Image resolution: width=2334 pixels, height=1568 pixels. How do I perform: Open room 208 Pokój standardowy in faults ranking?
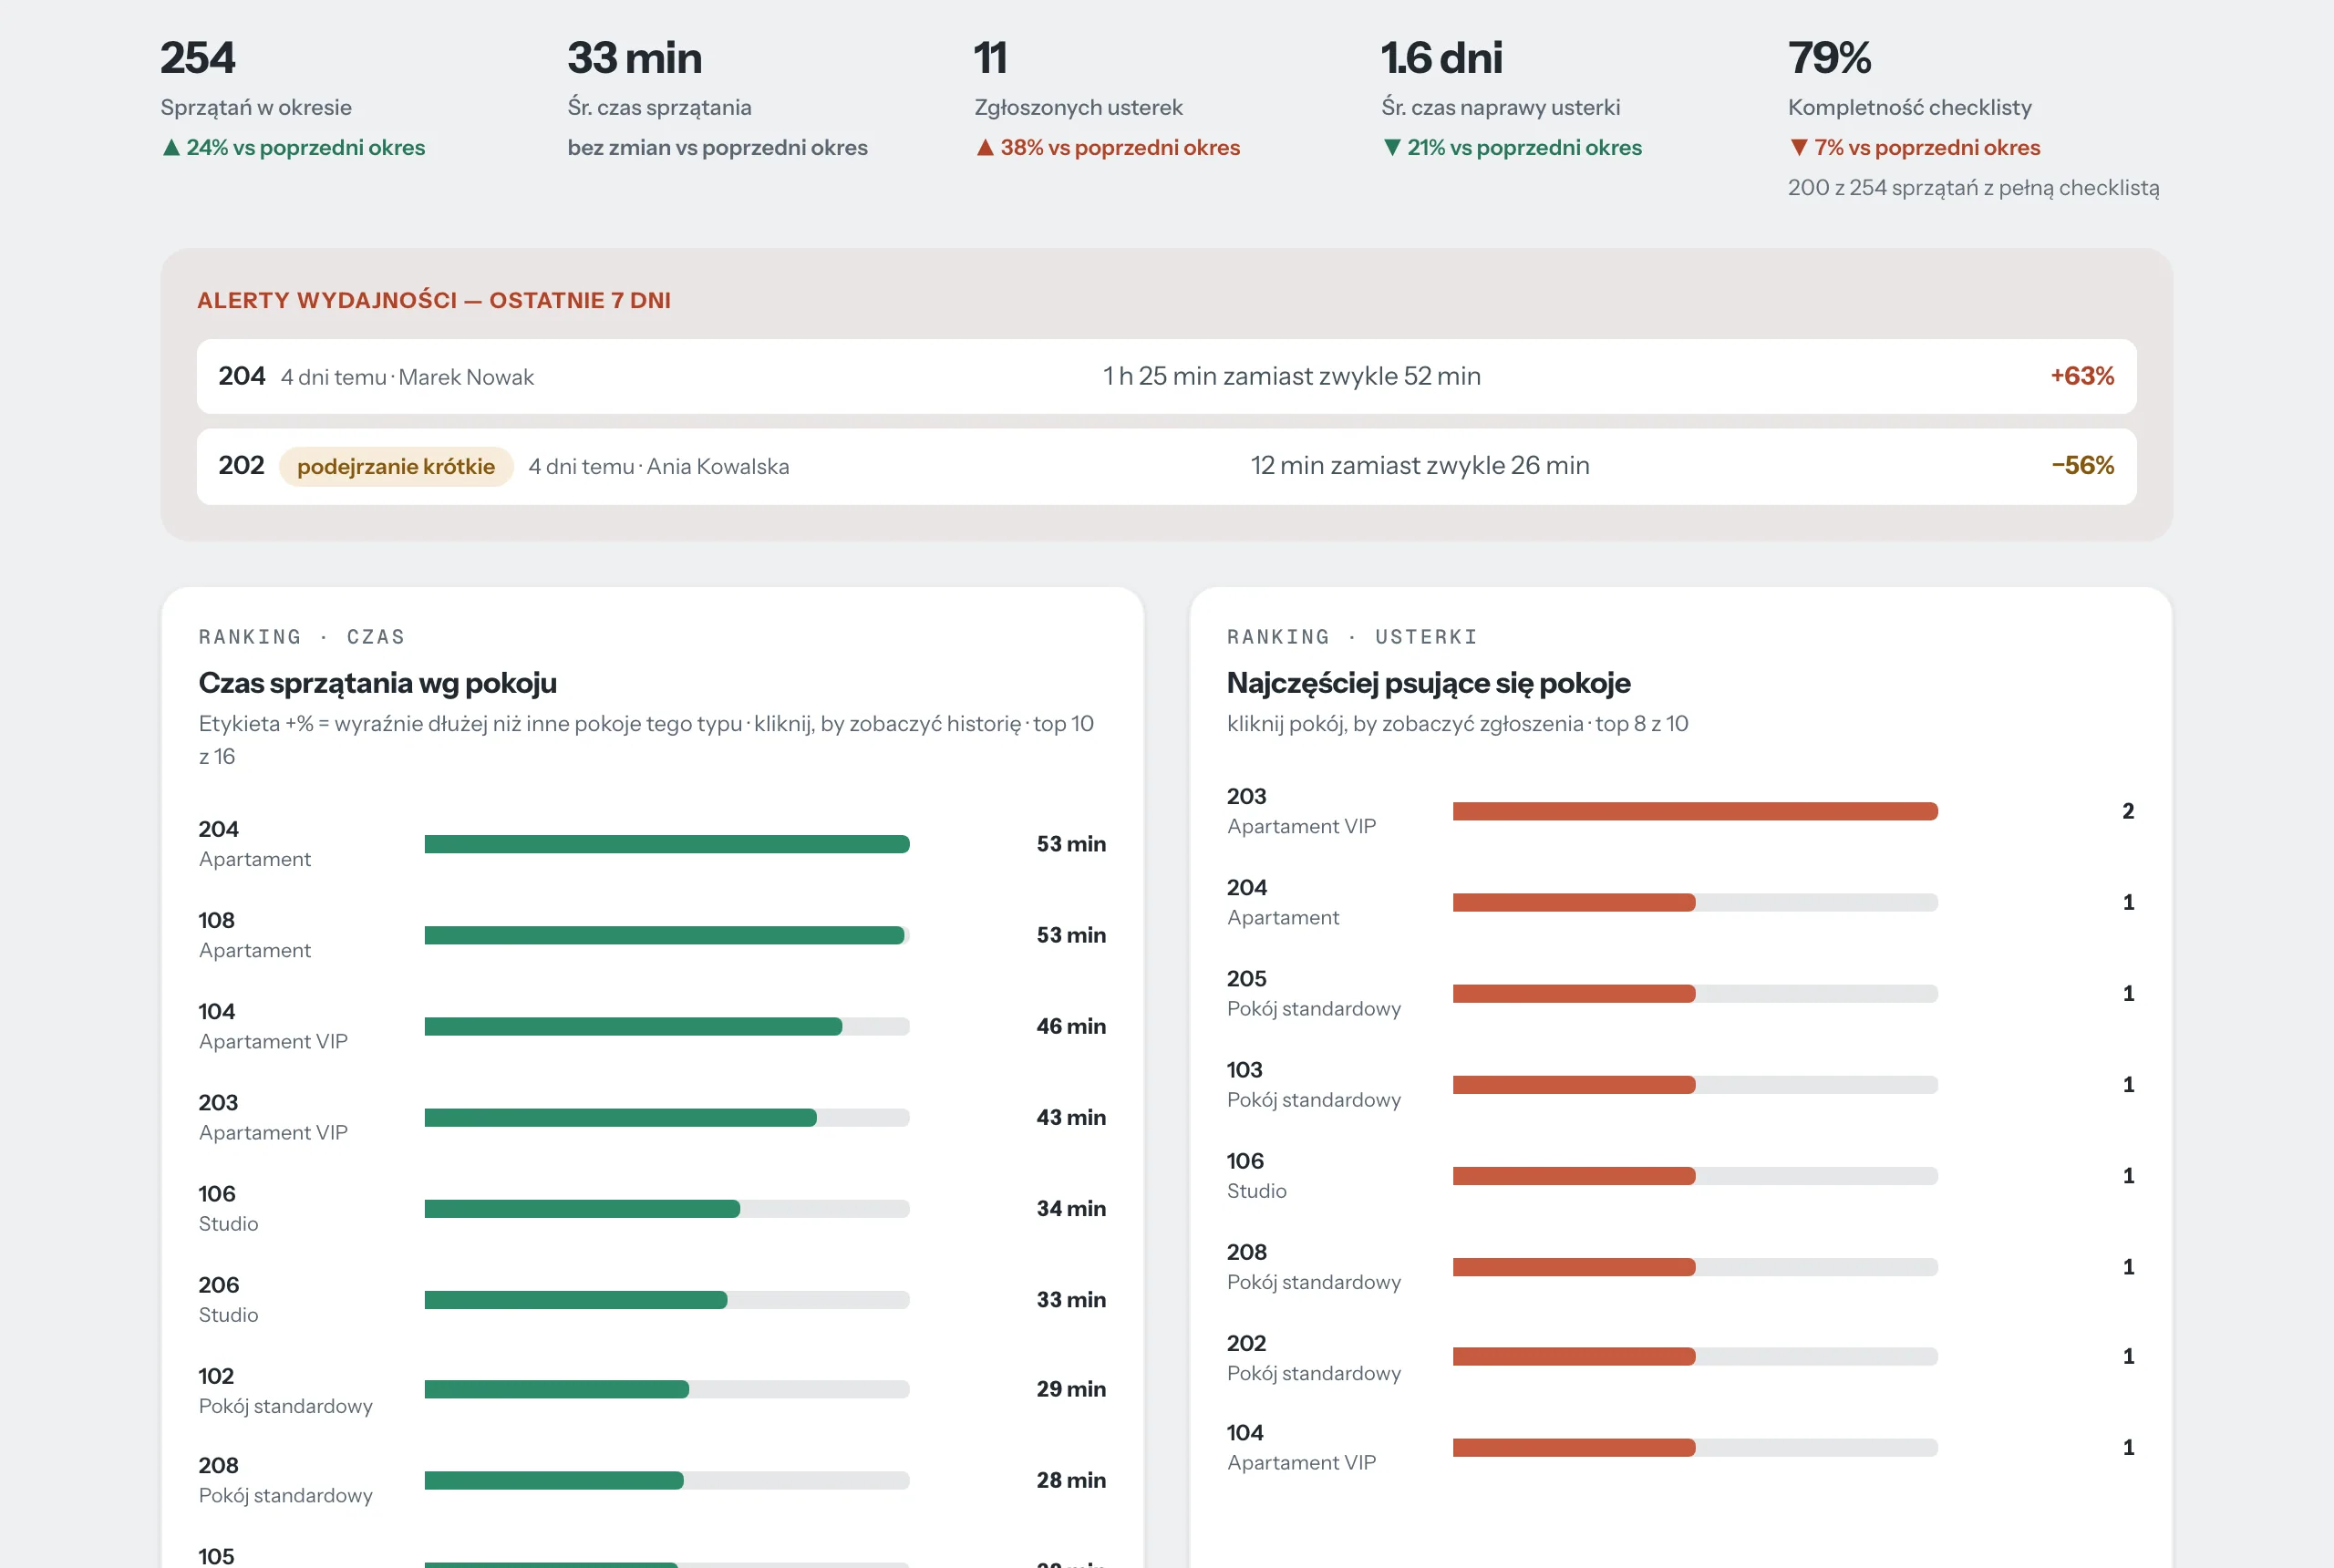click(1681, 1266)
